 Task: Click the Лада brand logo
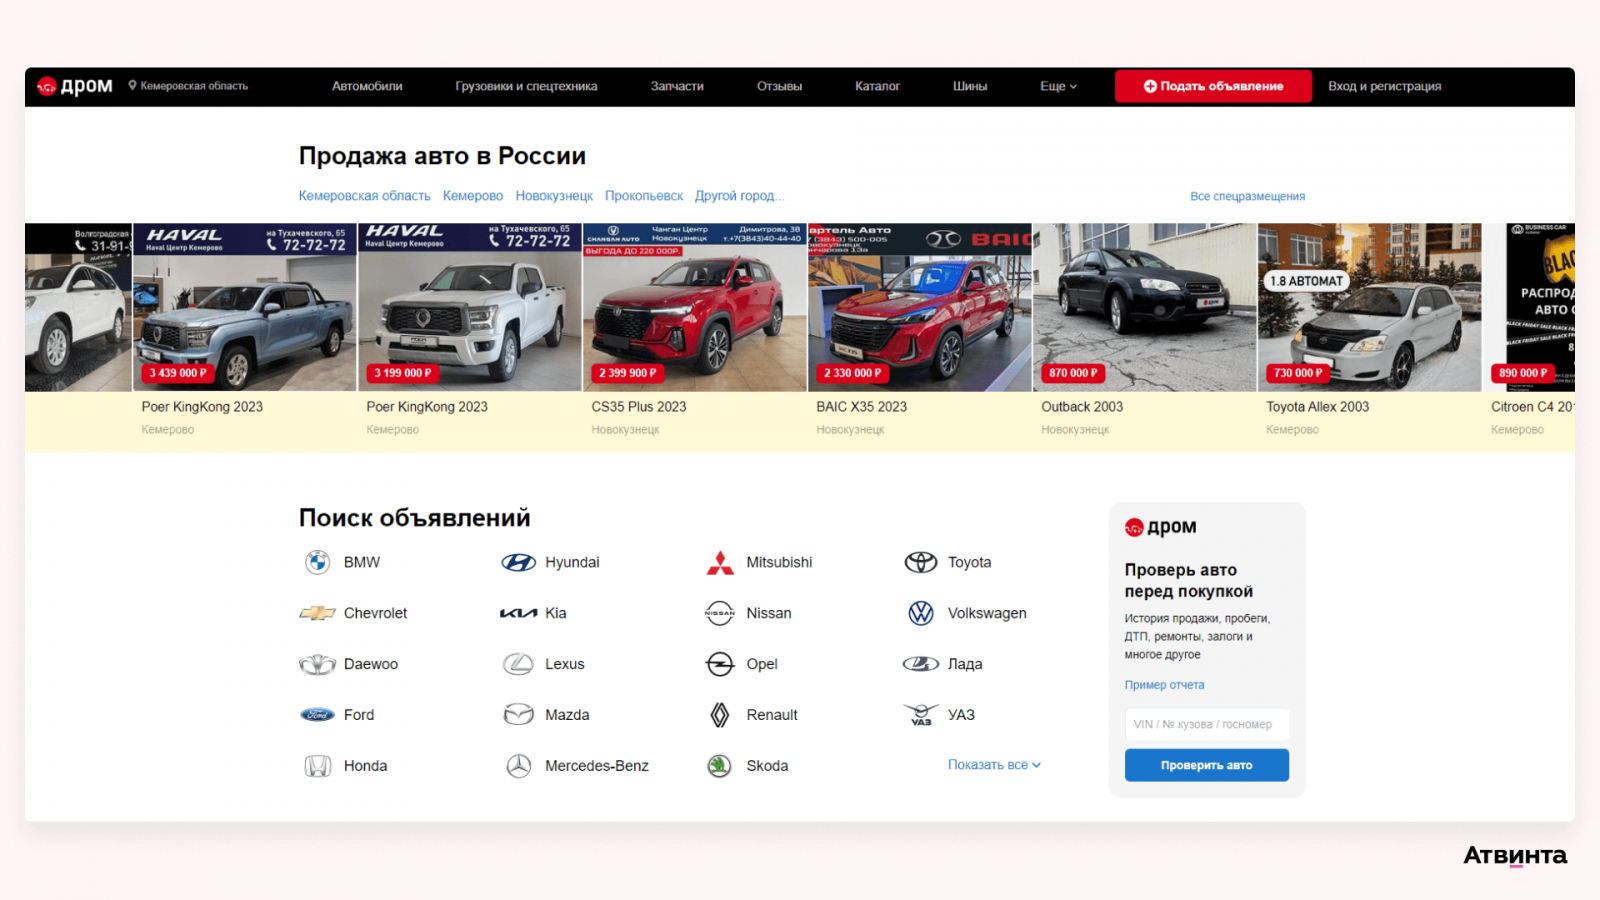(921, 664)
